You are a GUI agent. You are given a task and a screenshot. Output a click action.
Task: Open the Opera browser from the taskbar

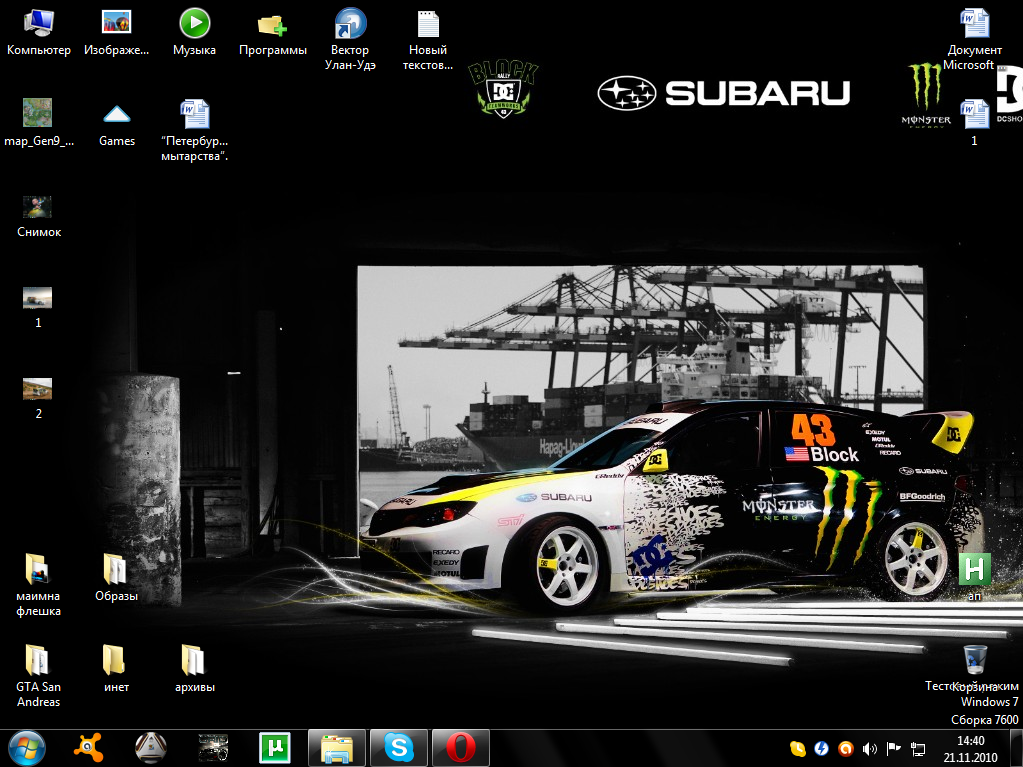click(460, 747)
